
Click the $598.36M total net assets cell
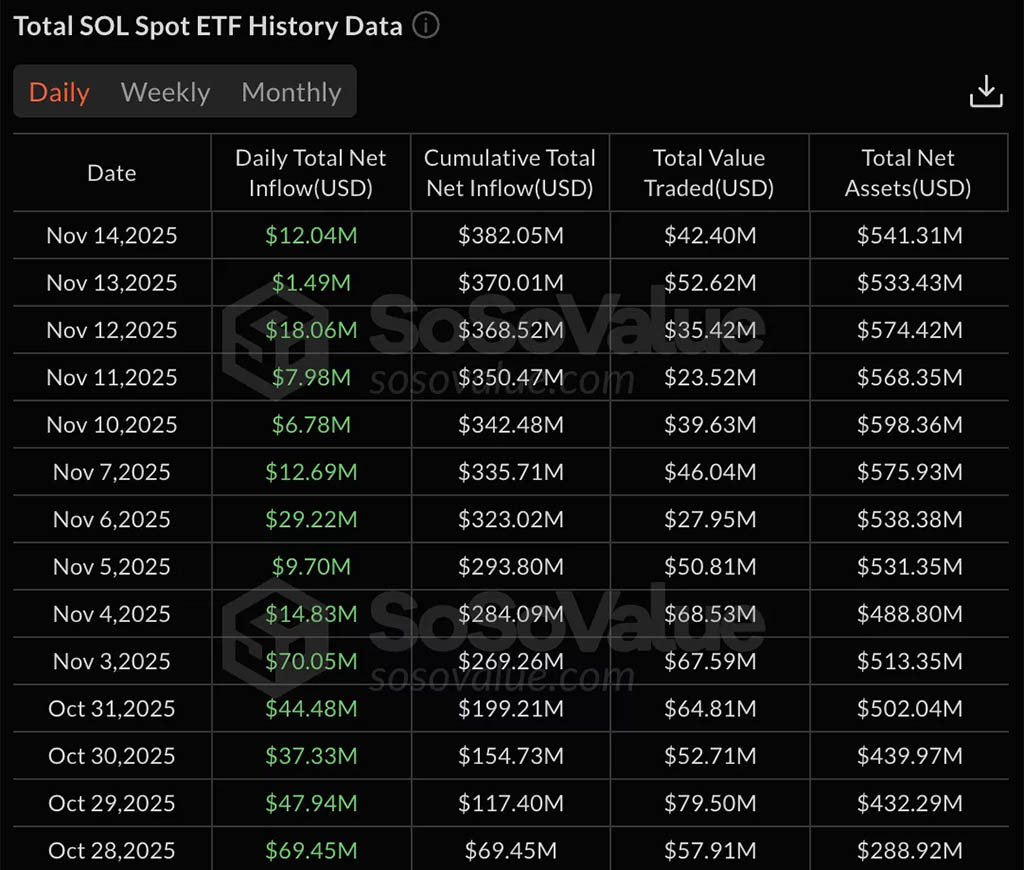click(908, 425)
